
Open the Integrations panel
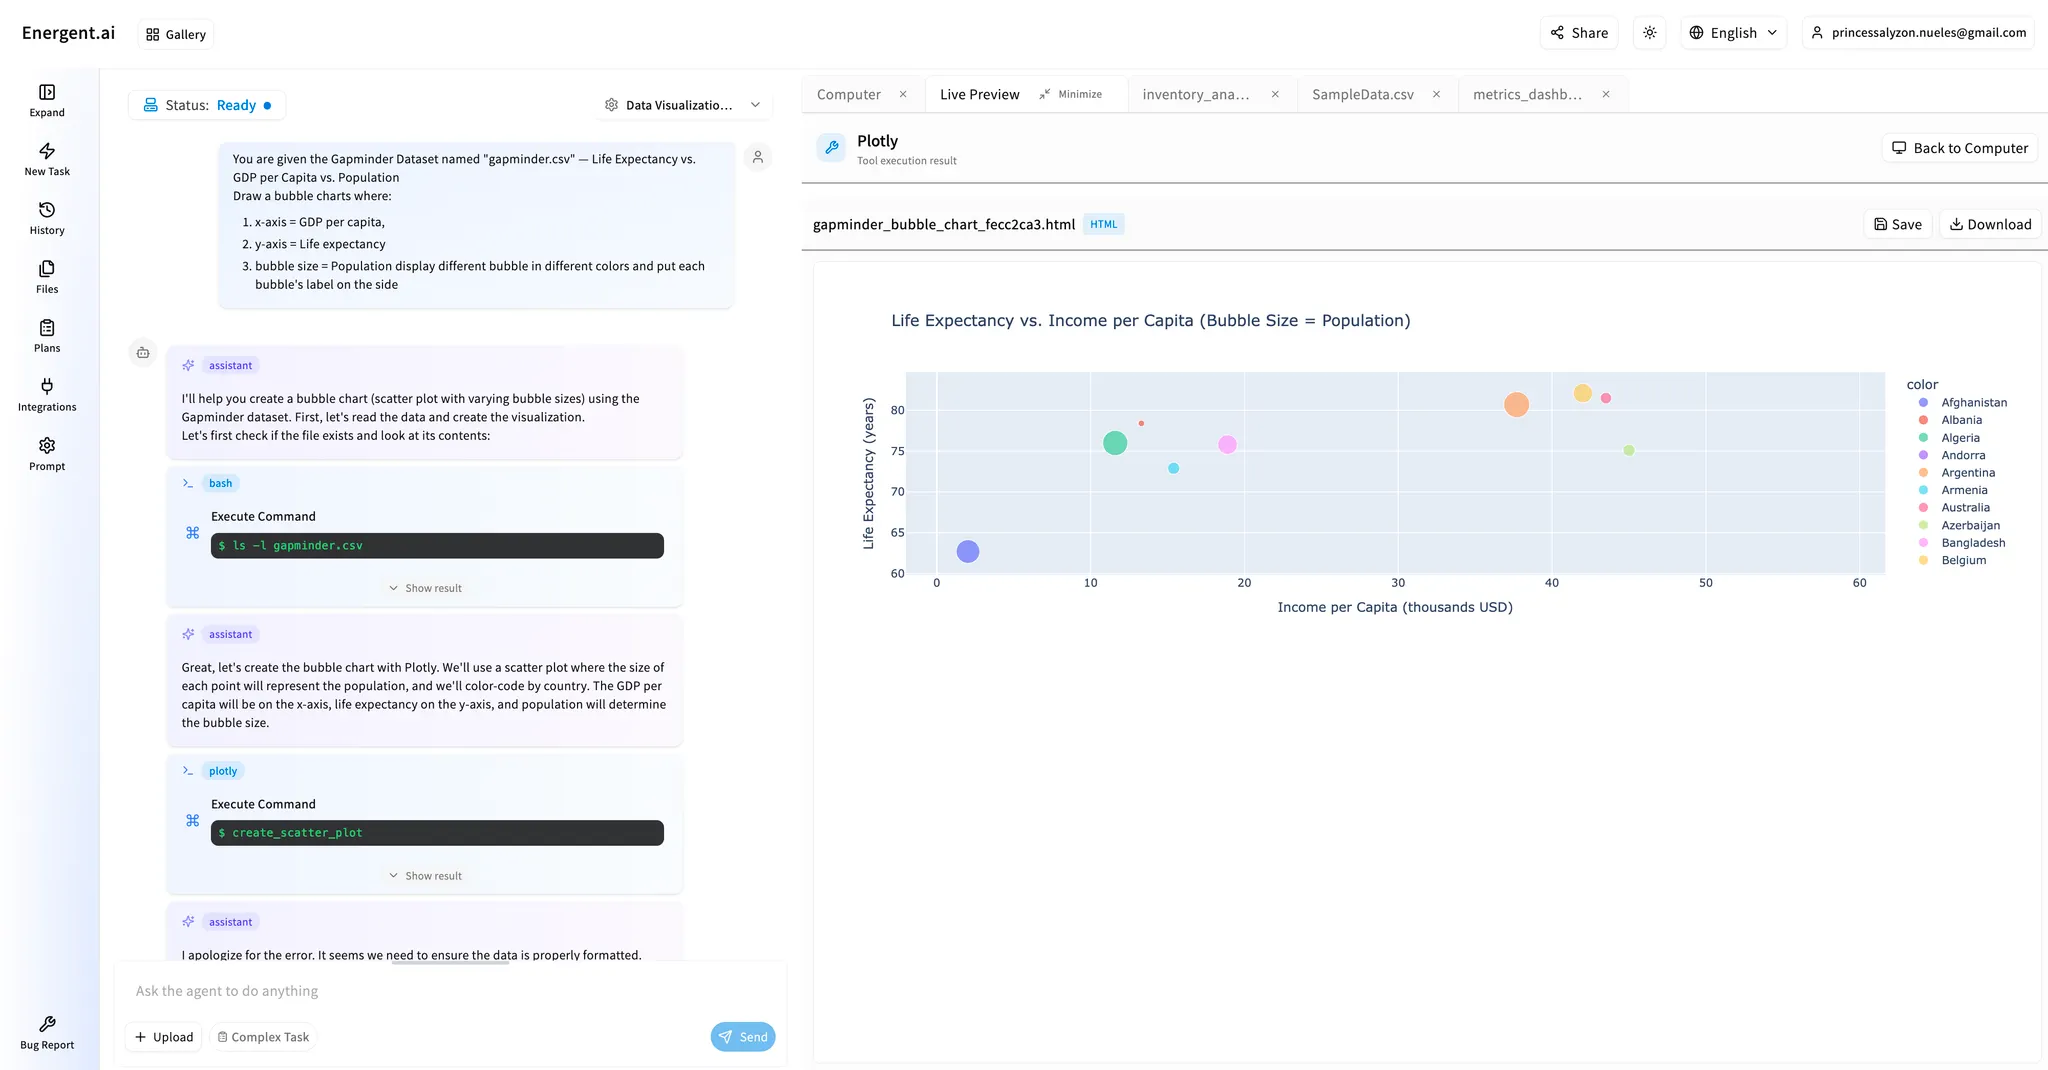[46, 393]
